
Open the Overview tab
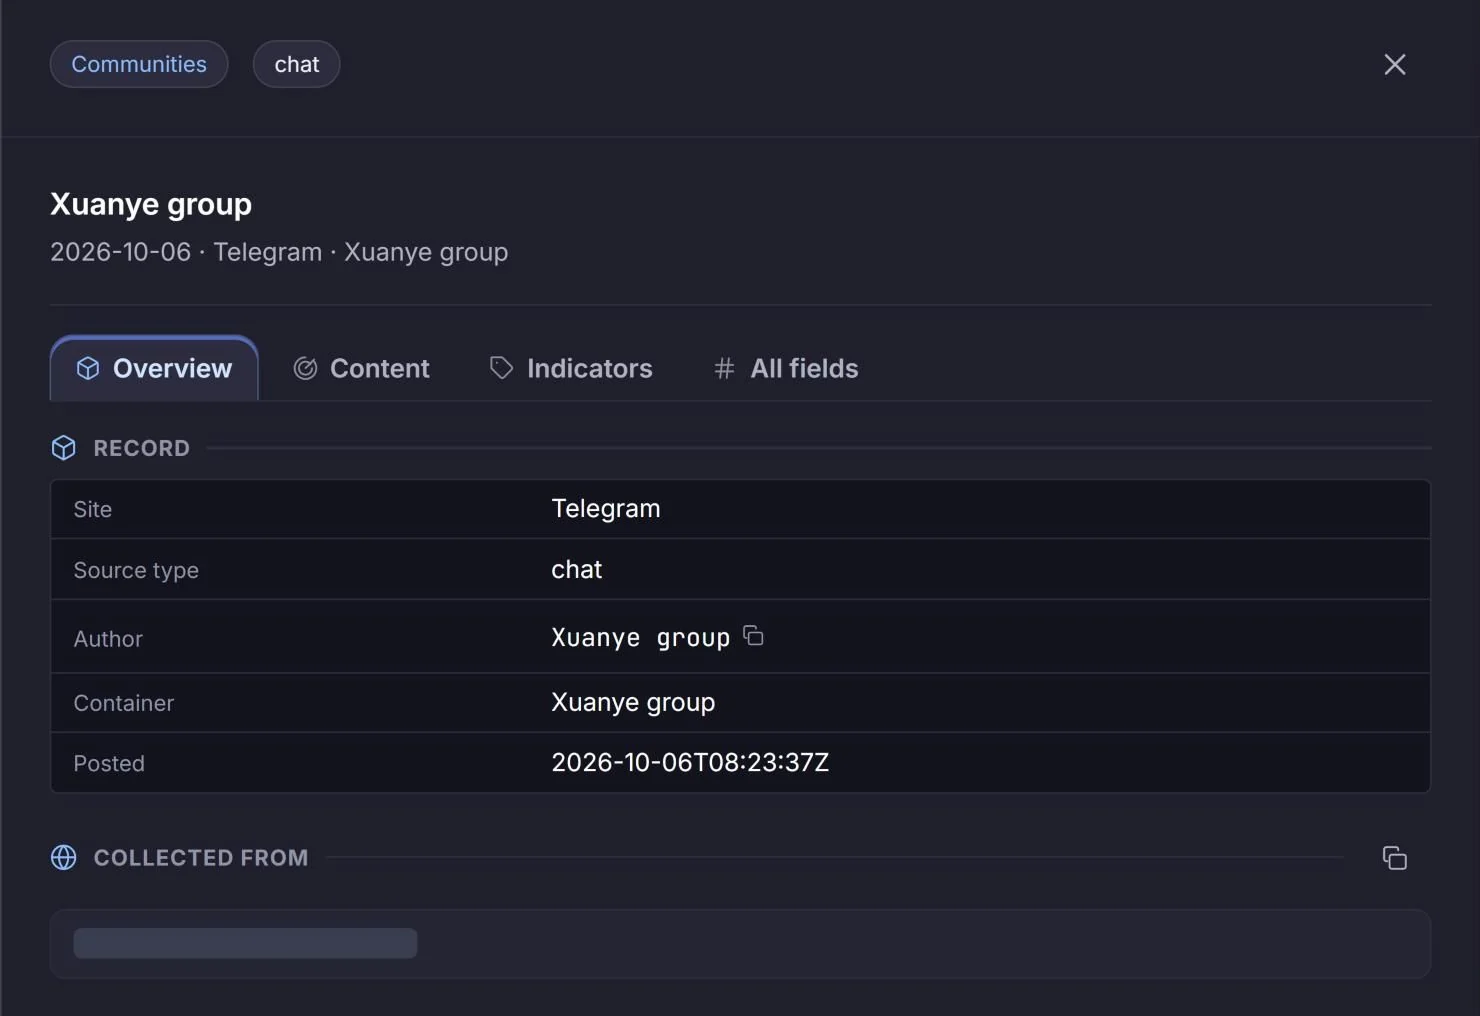[x=154, y=368]
